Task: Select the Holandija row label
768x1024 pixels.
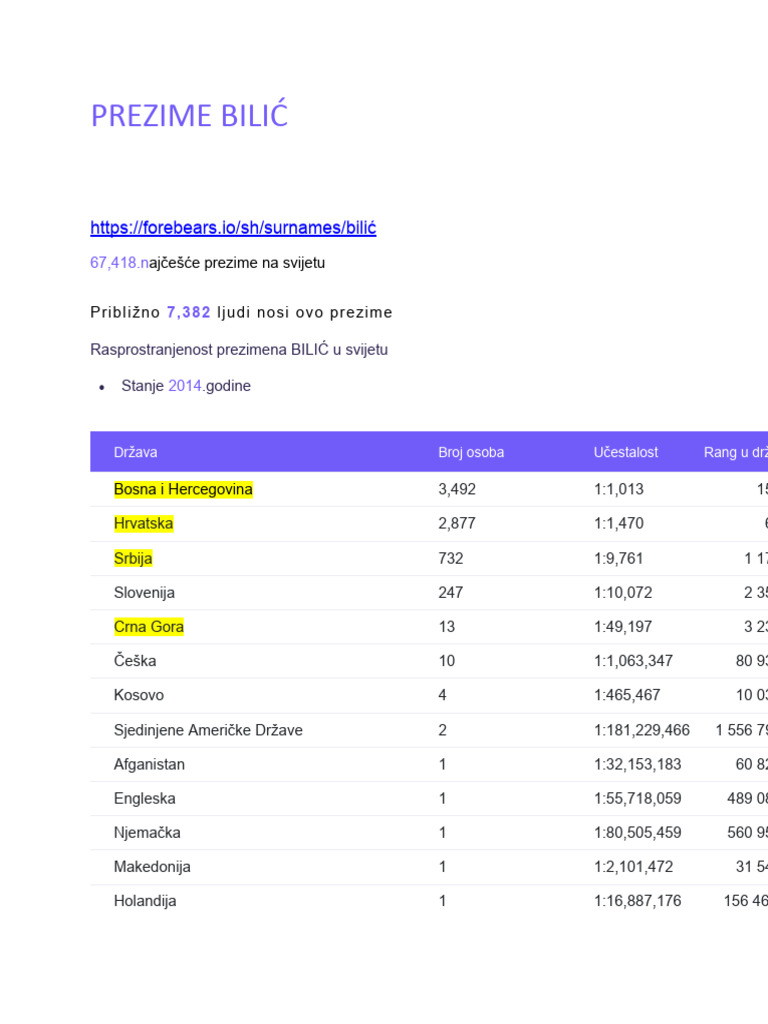Action: (145, 901)
